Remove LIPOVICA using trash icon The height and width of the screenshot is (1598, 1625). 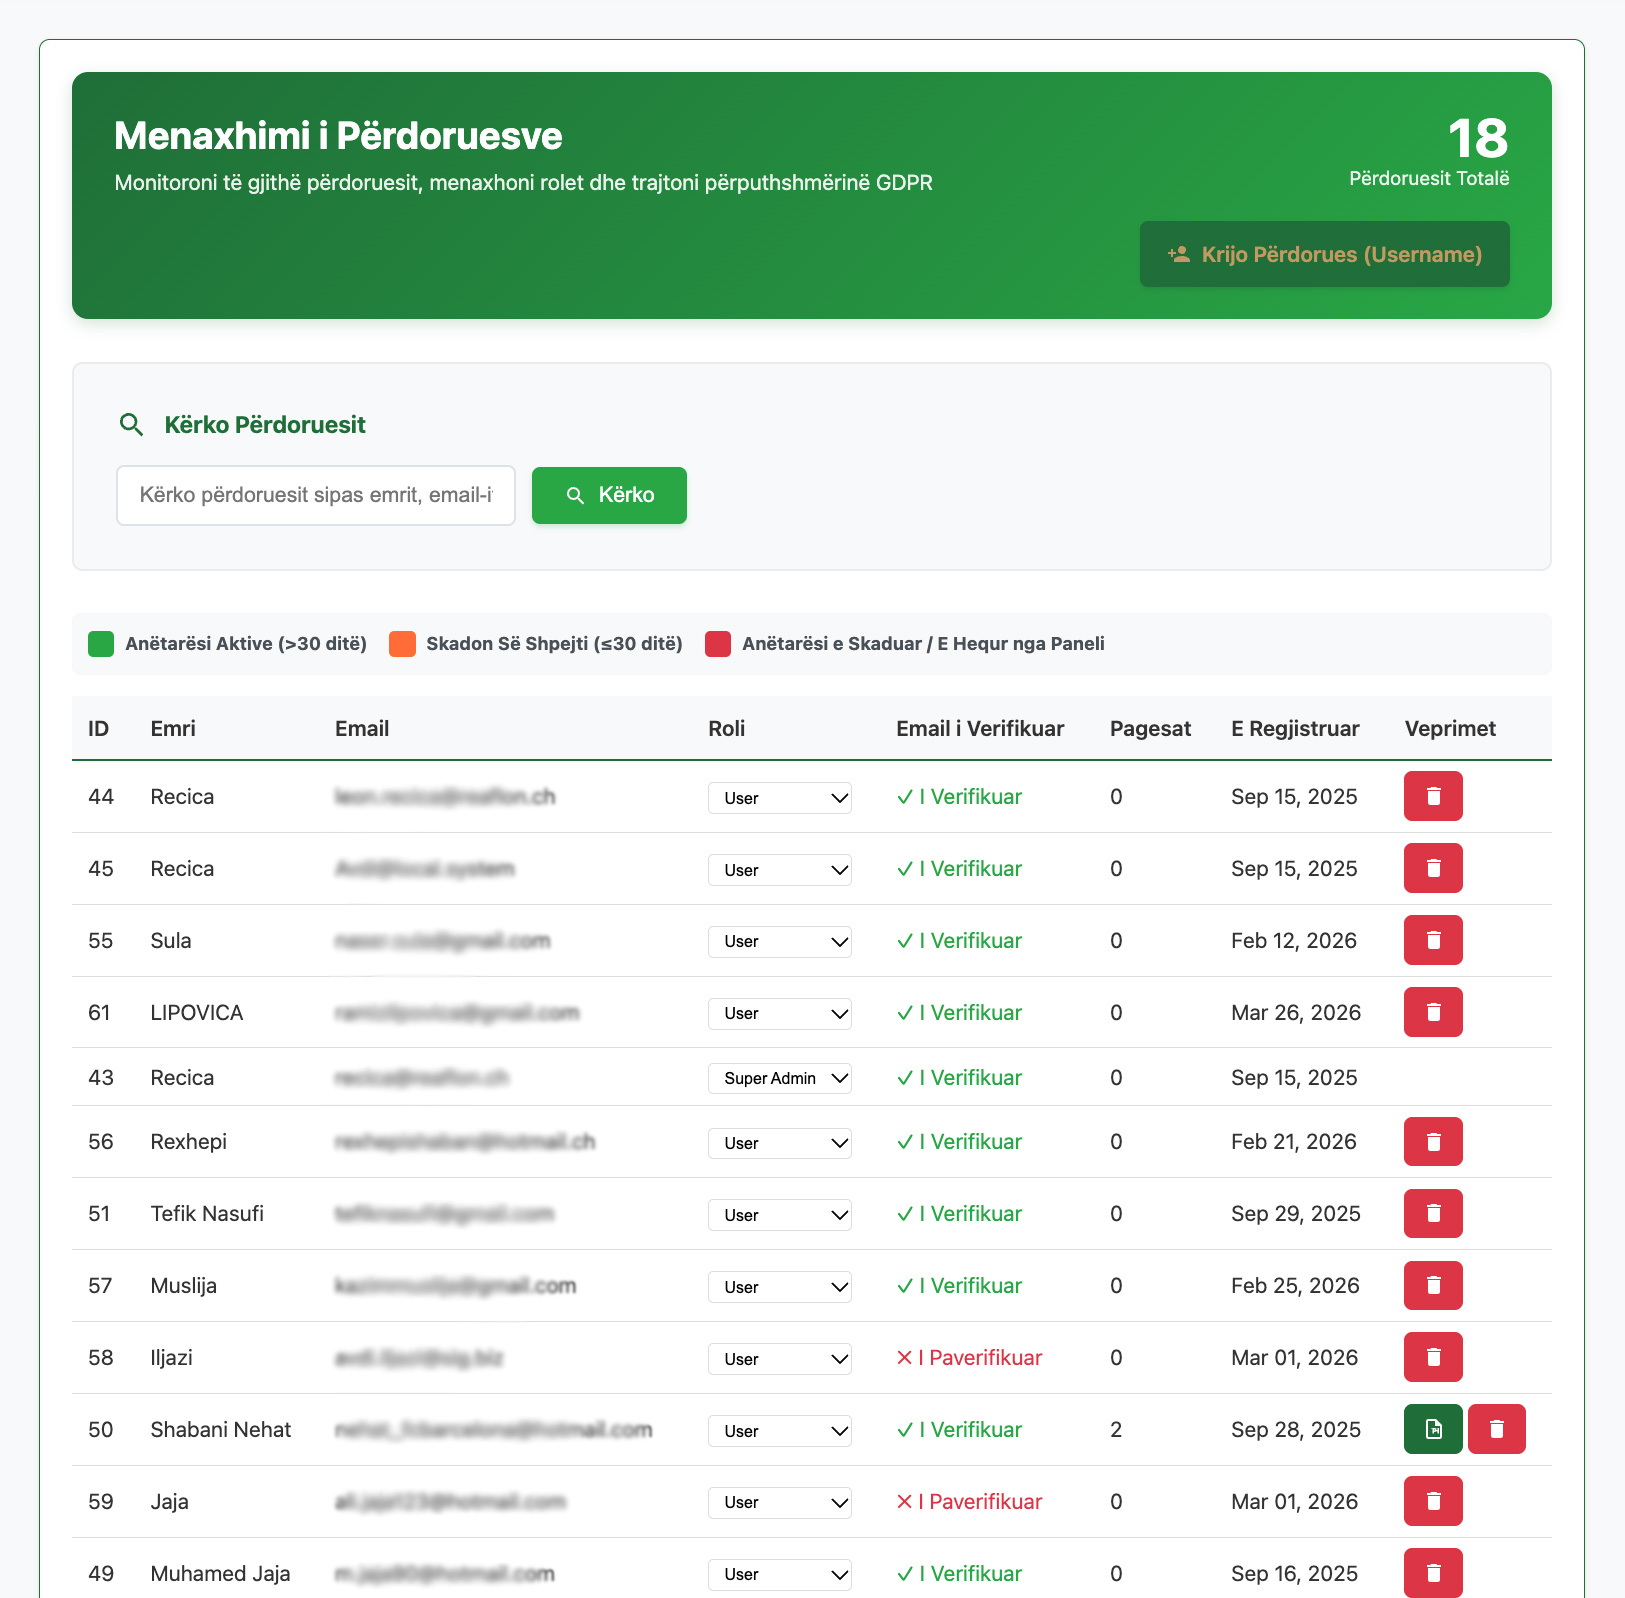click(x=1433, y=1012)
